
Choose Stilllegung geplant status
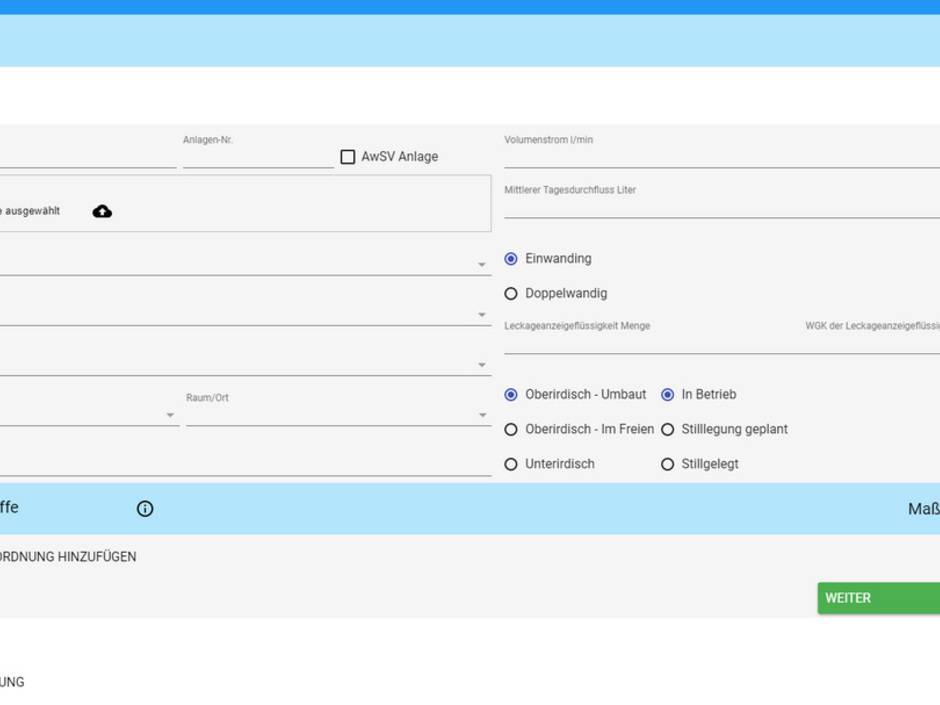[x=668, y=430]
